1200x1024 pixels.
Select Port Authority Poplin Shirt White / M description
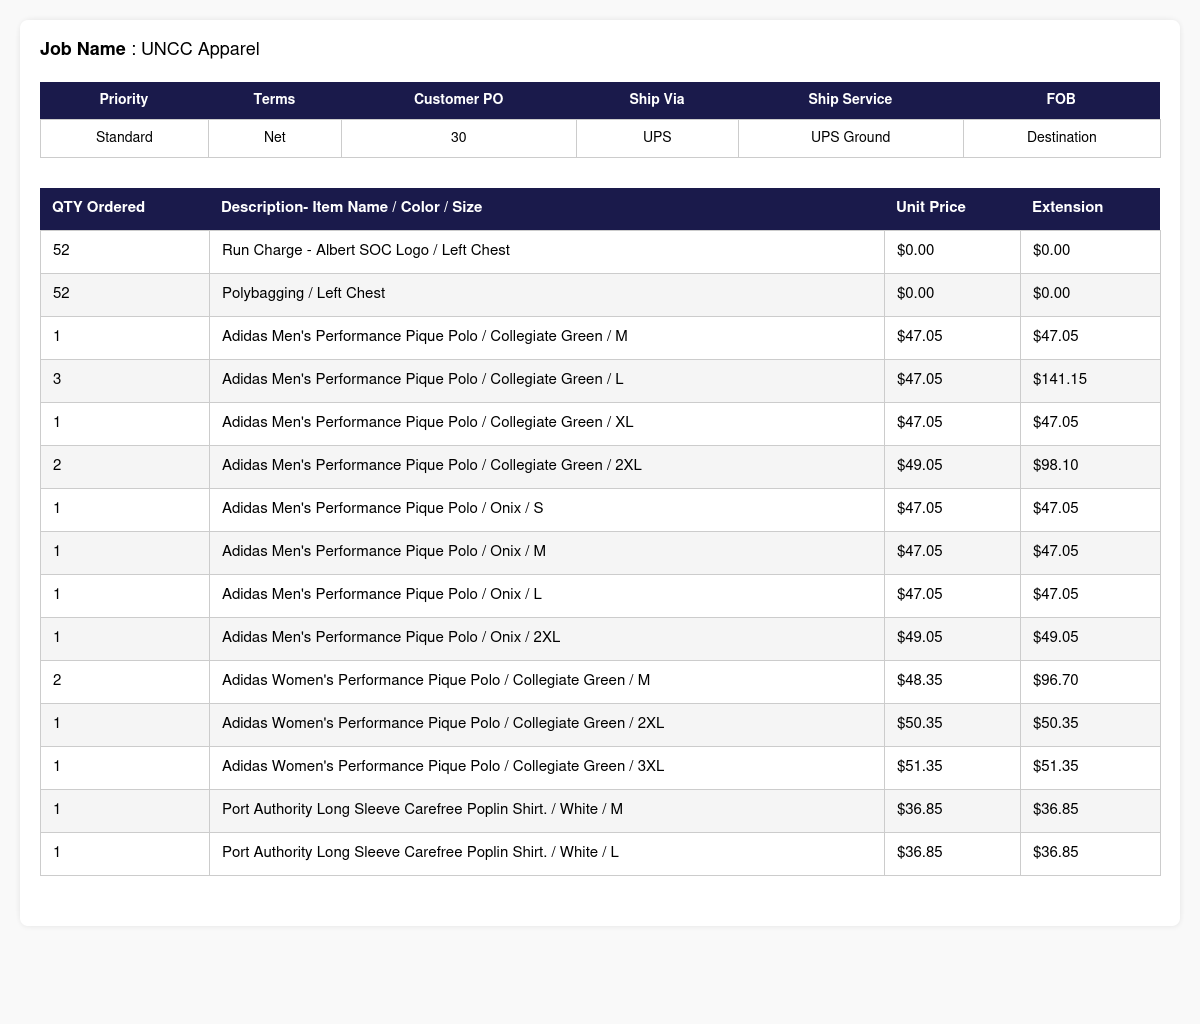click(422, 809)
